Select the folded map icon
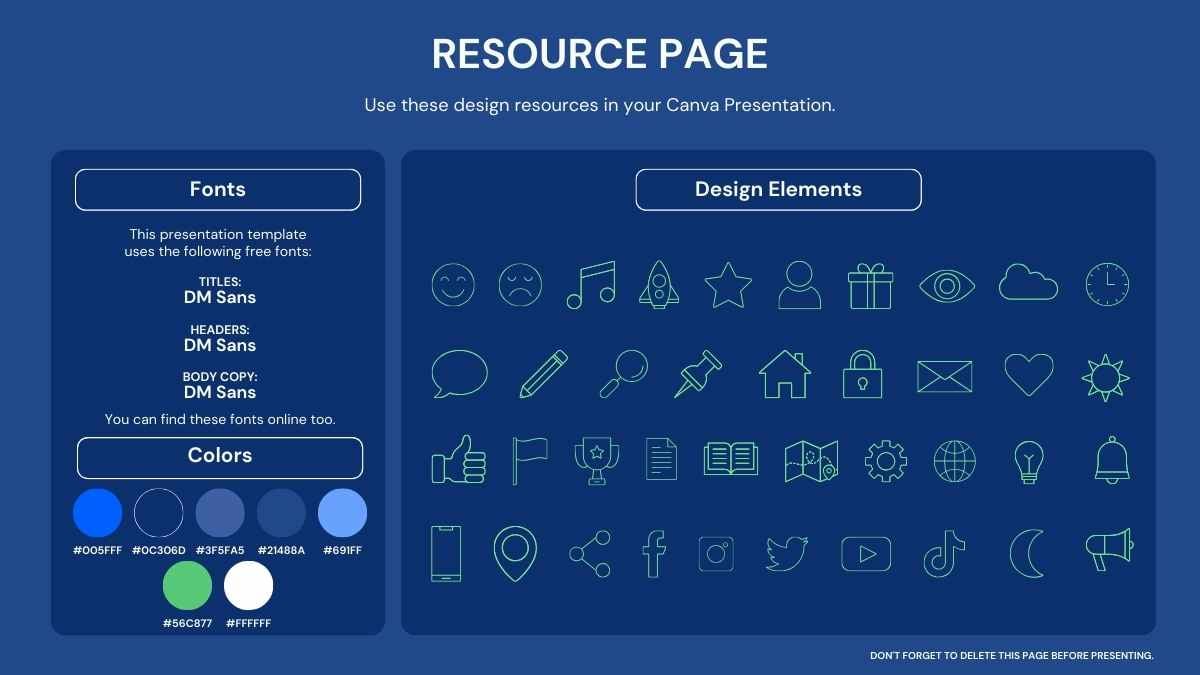Viewport: 1200px width, 675px height. click(x=812, y=461)
